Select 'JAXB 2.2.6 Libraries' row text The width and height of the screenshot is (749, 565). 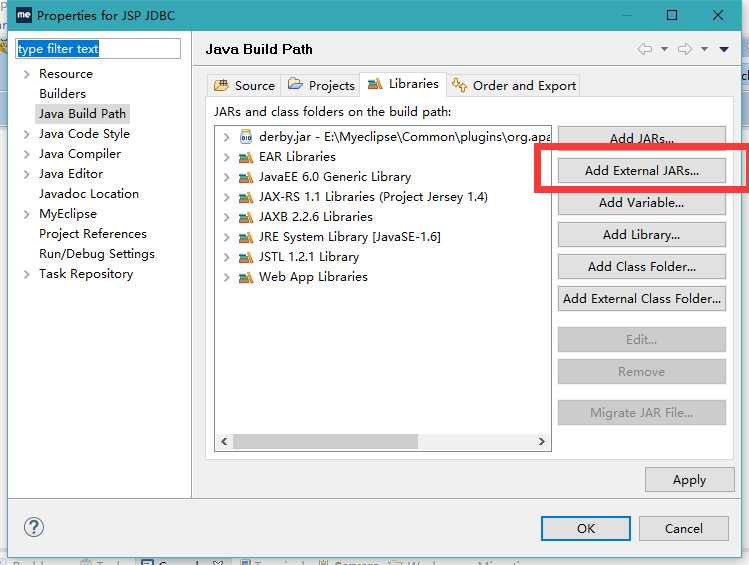pyautogui.click(x=315, y=217)
